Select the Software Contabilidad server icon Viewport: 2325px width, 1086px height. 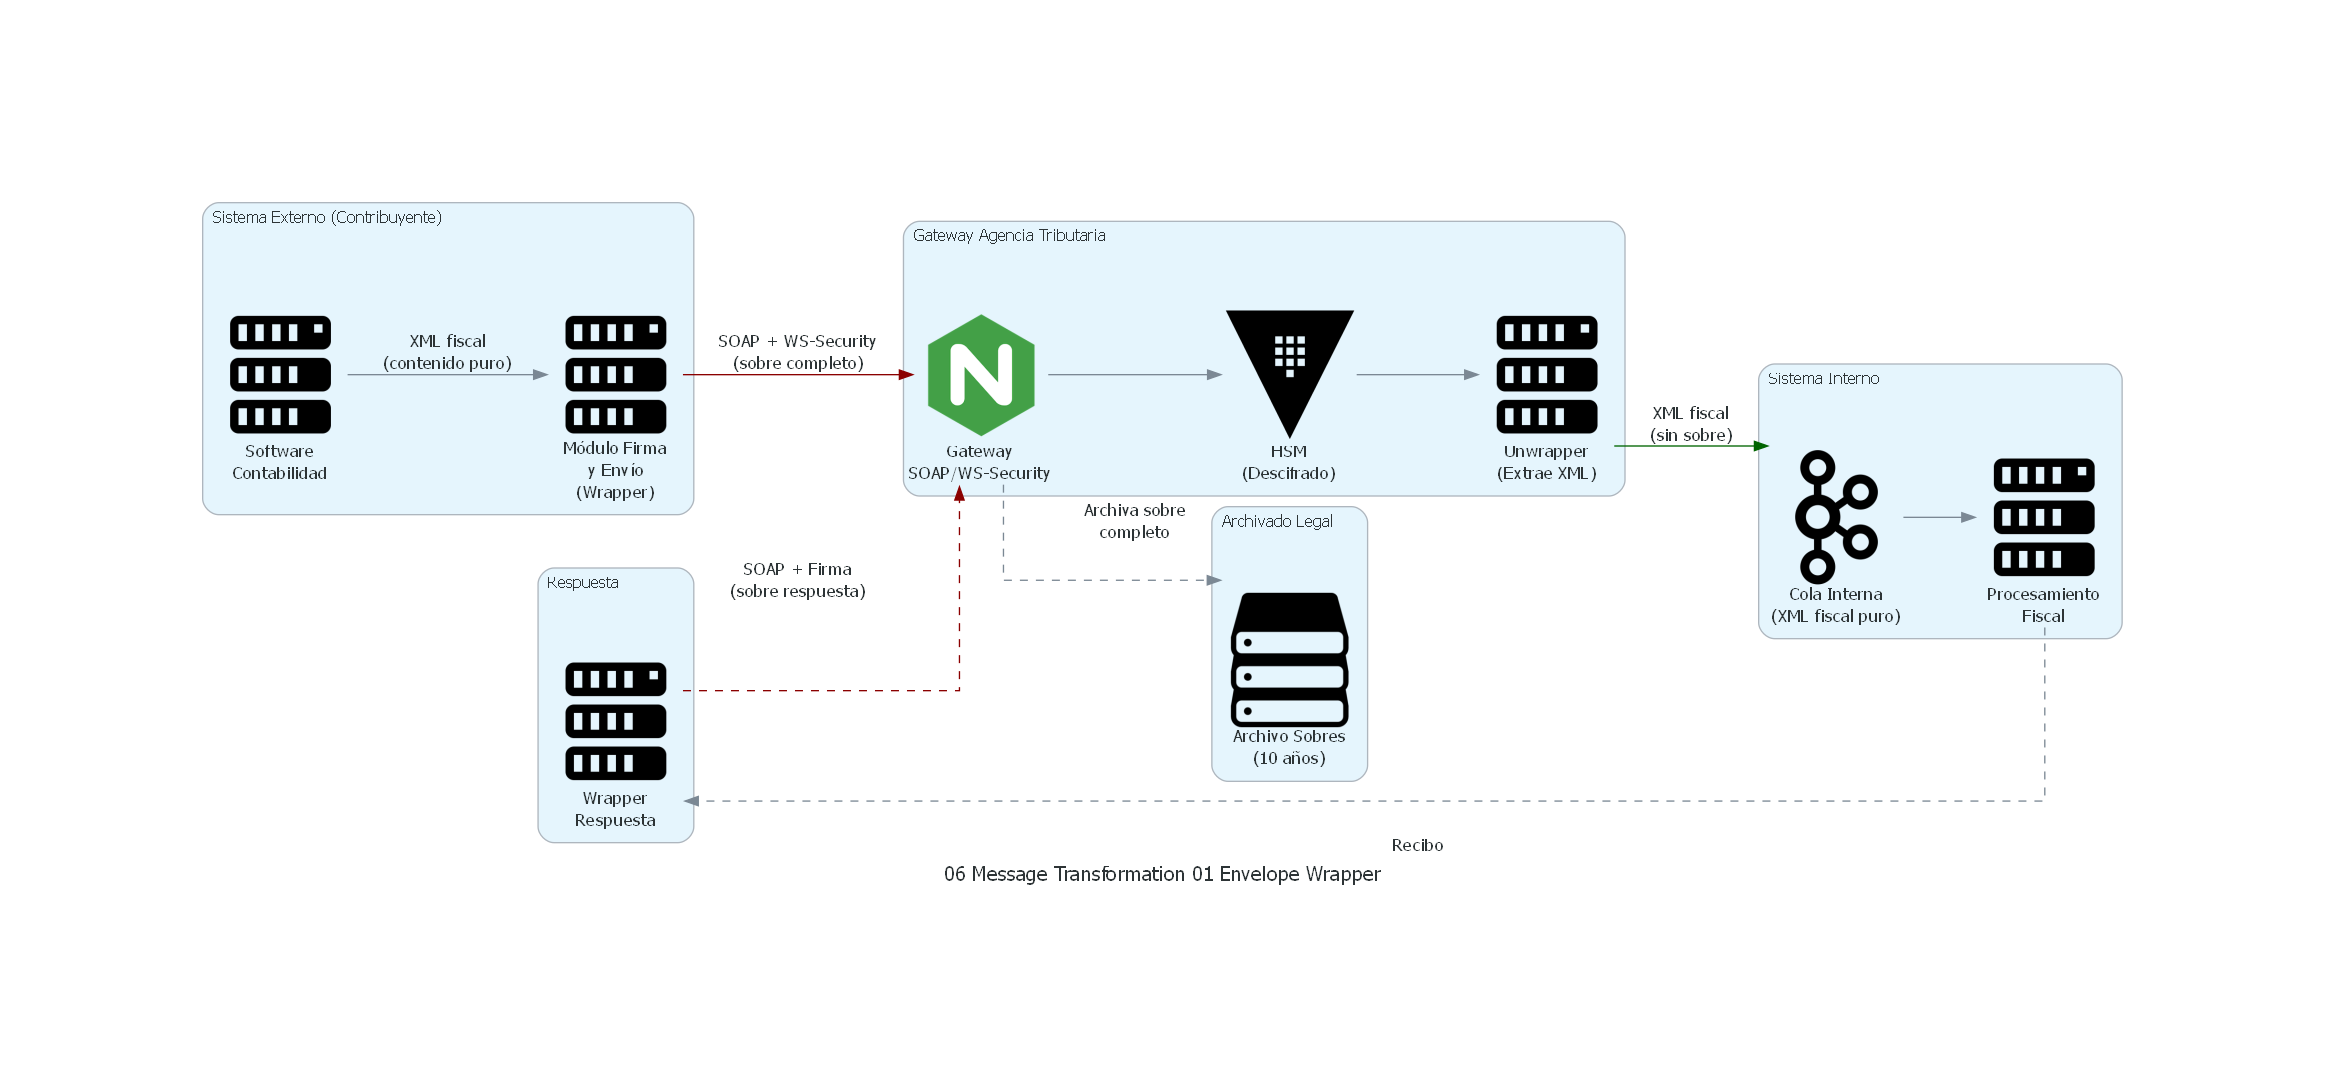click(x=280, y=373)
